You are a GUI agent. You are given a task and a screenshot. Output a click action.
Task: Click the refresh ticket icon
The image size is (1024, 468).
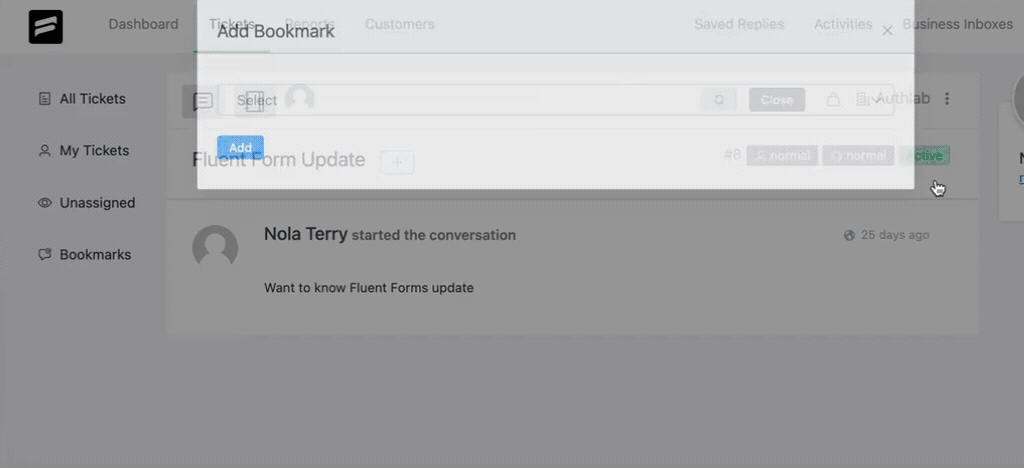(x=719, y=100)
